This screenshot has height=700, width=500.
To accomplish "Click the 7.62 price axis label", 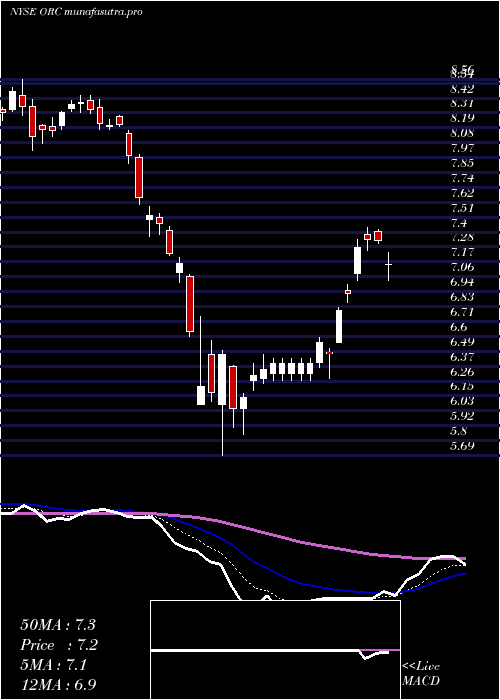I will tap(462, 193).
